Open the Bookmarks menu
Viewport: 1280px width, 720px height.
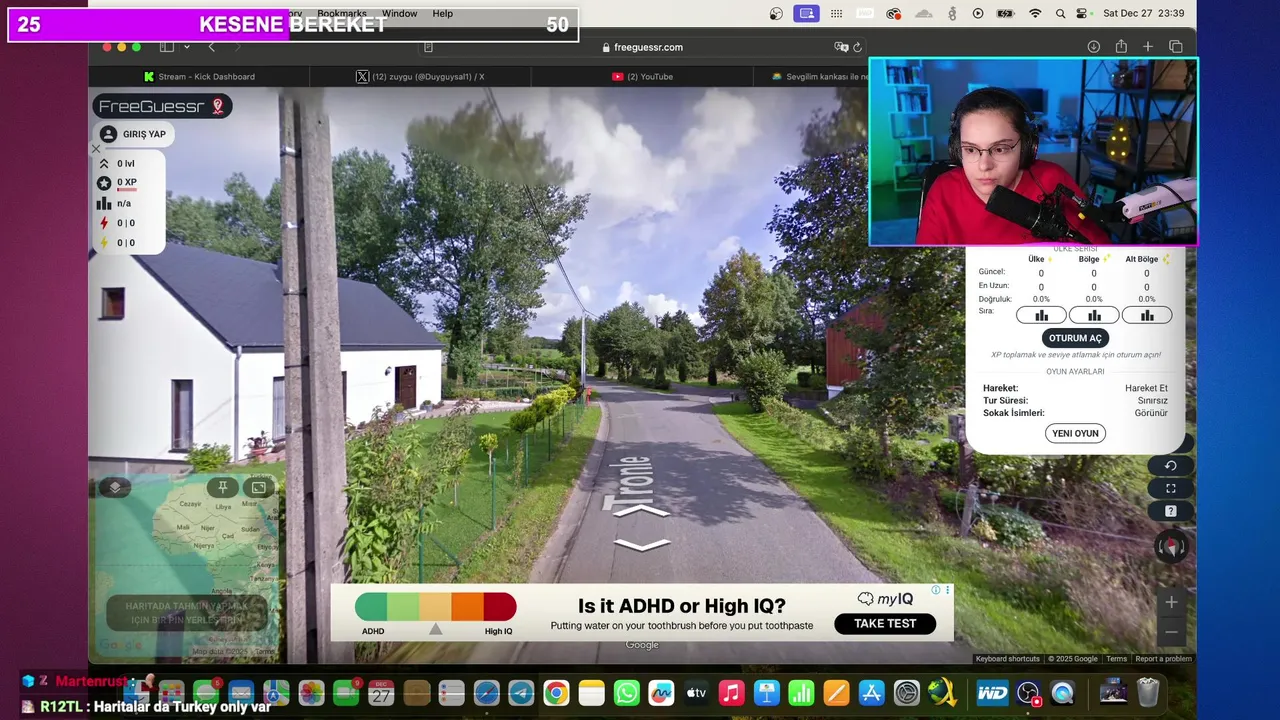pos(342,13)
